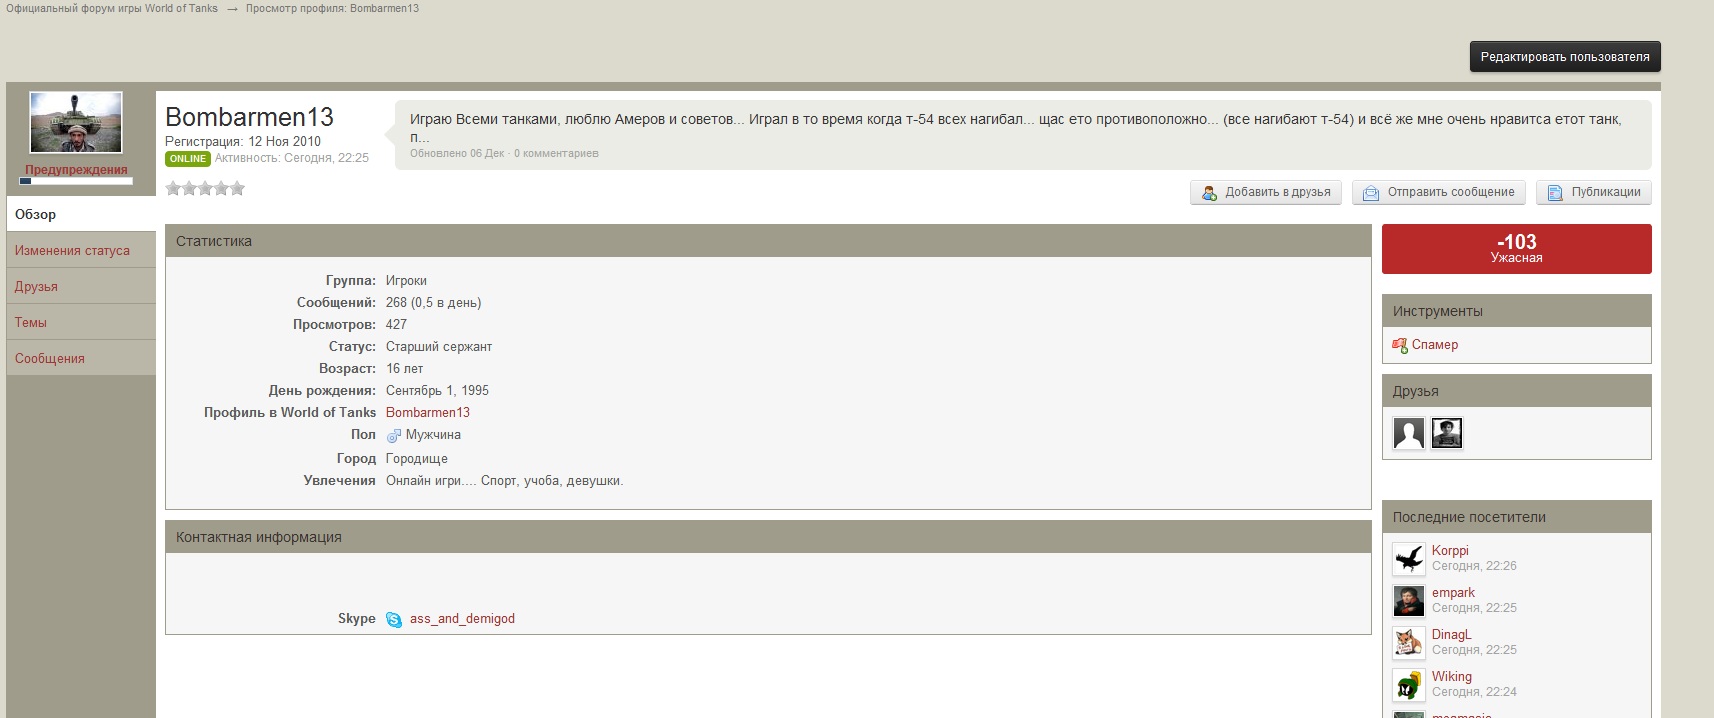This screenshot has height=718, width=1714.
Task: Open DinagL's profile link
Action: pyautogui.click(x=1451, y=635)
